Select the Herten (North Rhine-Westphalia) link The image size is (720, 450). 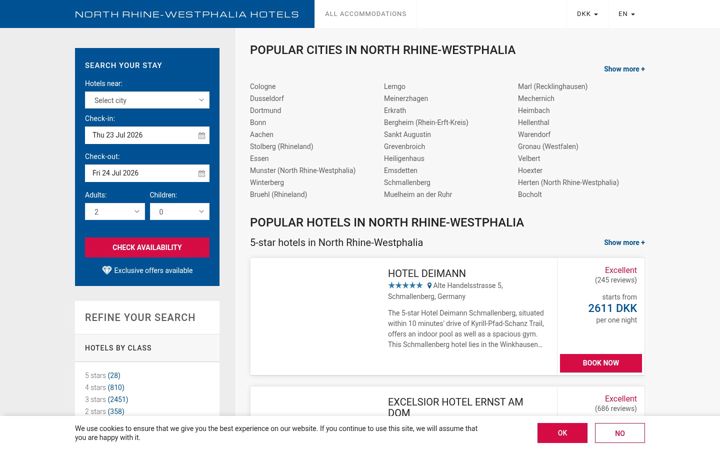(x=568, y=182)
